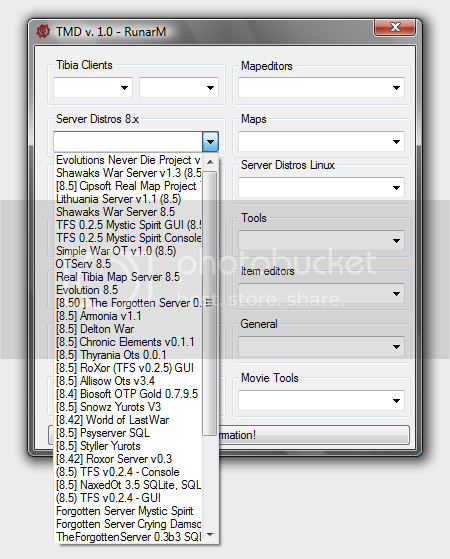Choose (8.5) TFS v0.2.4 - GUI

128,498
